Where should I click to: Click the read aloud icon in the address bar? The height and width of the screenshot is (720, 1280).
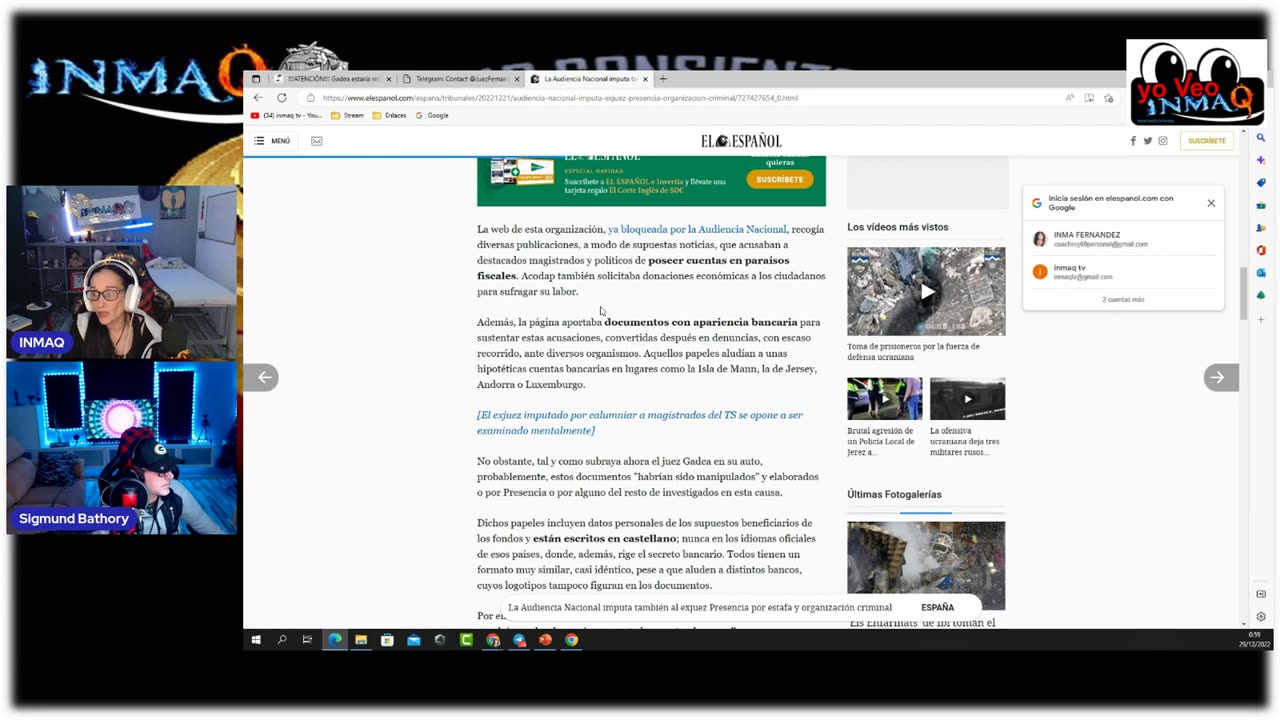(1070, 98)
